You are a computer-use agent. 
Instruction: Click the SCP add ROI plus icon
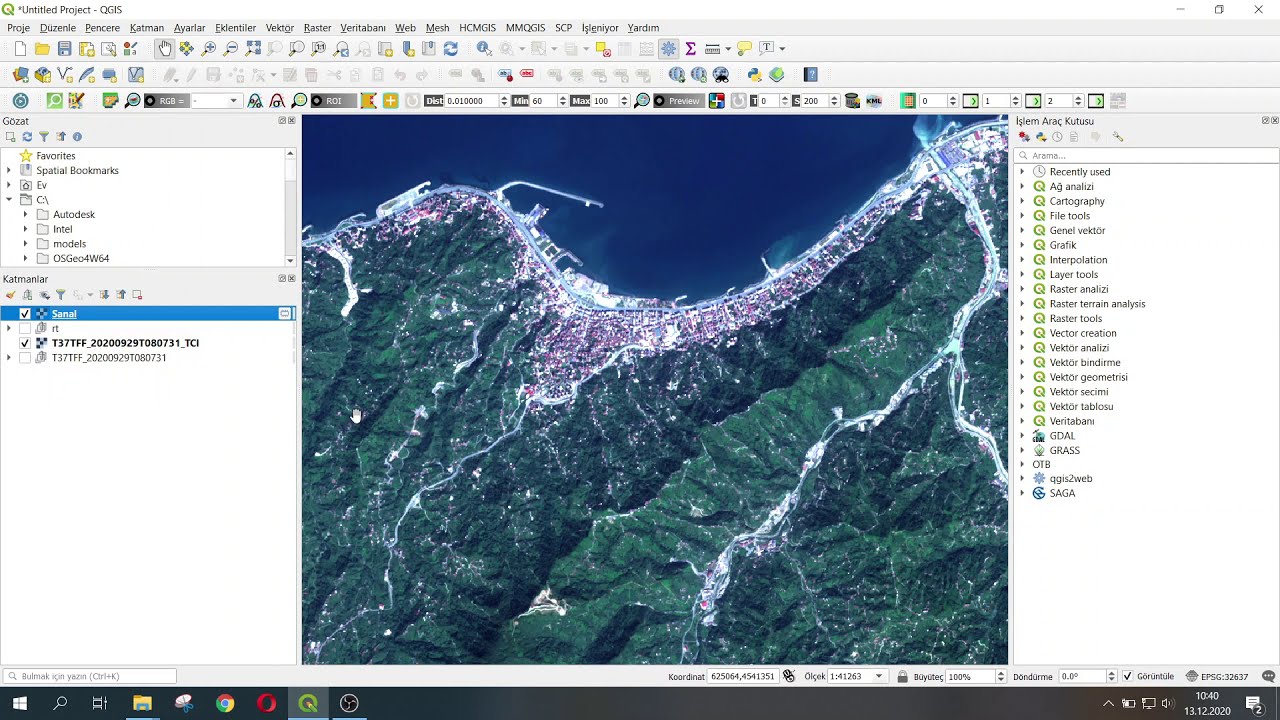coord(390,101)
